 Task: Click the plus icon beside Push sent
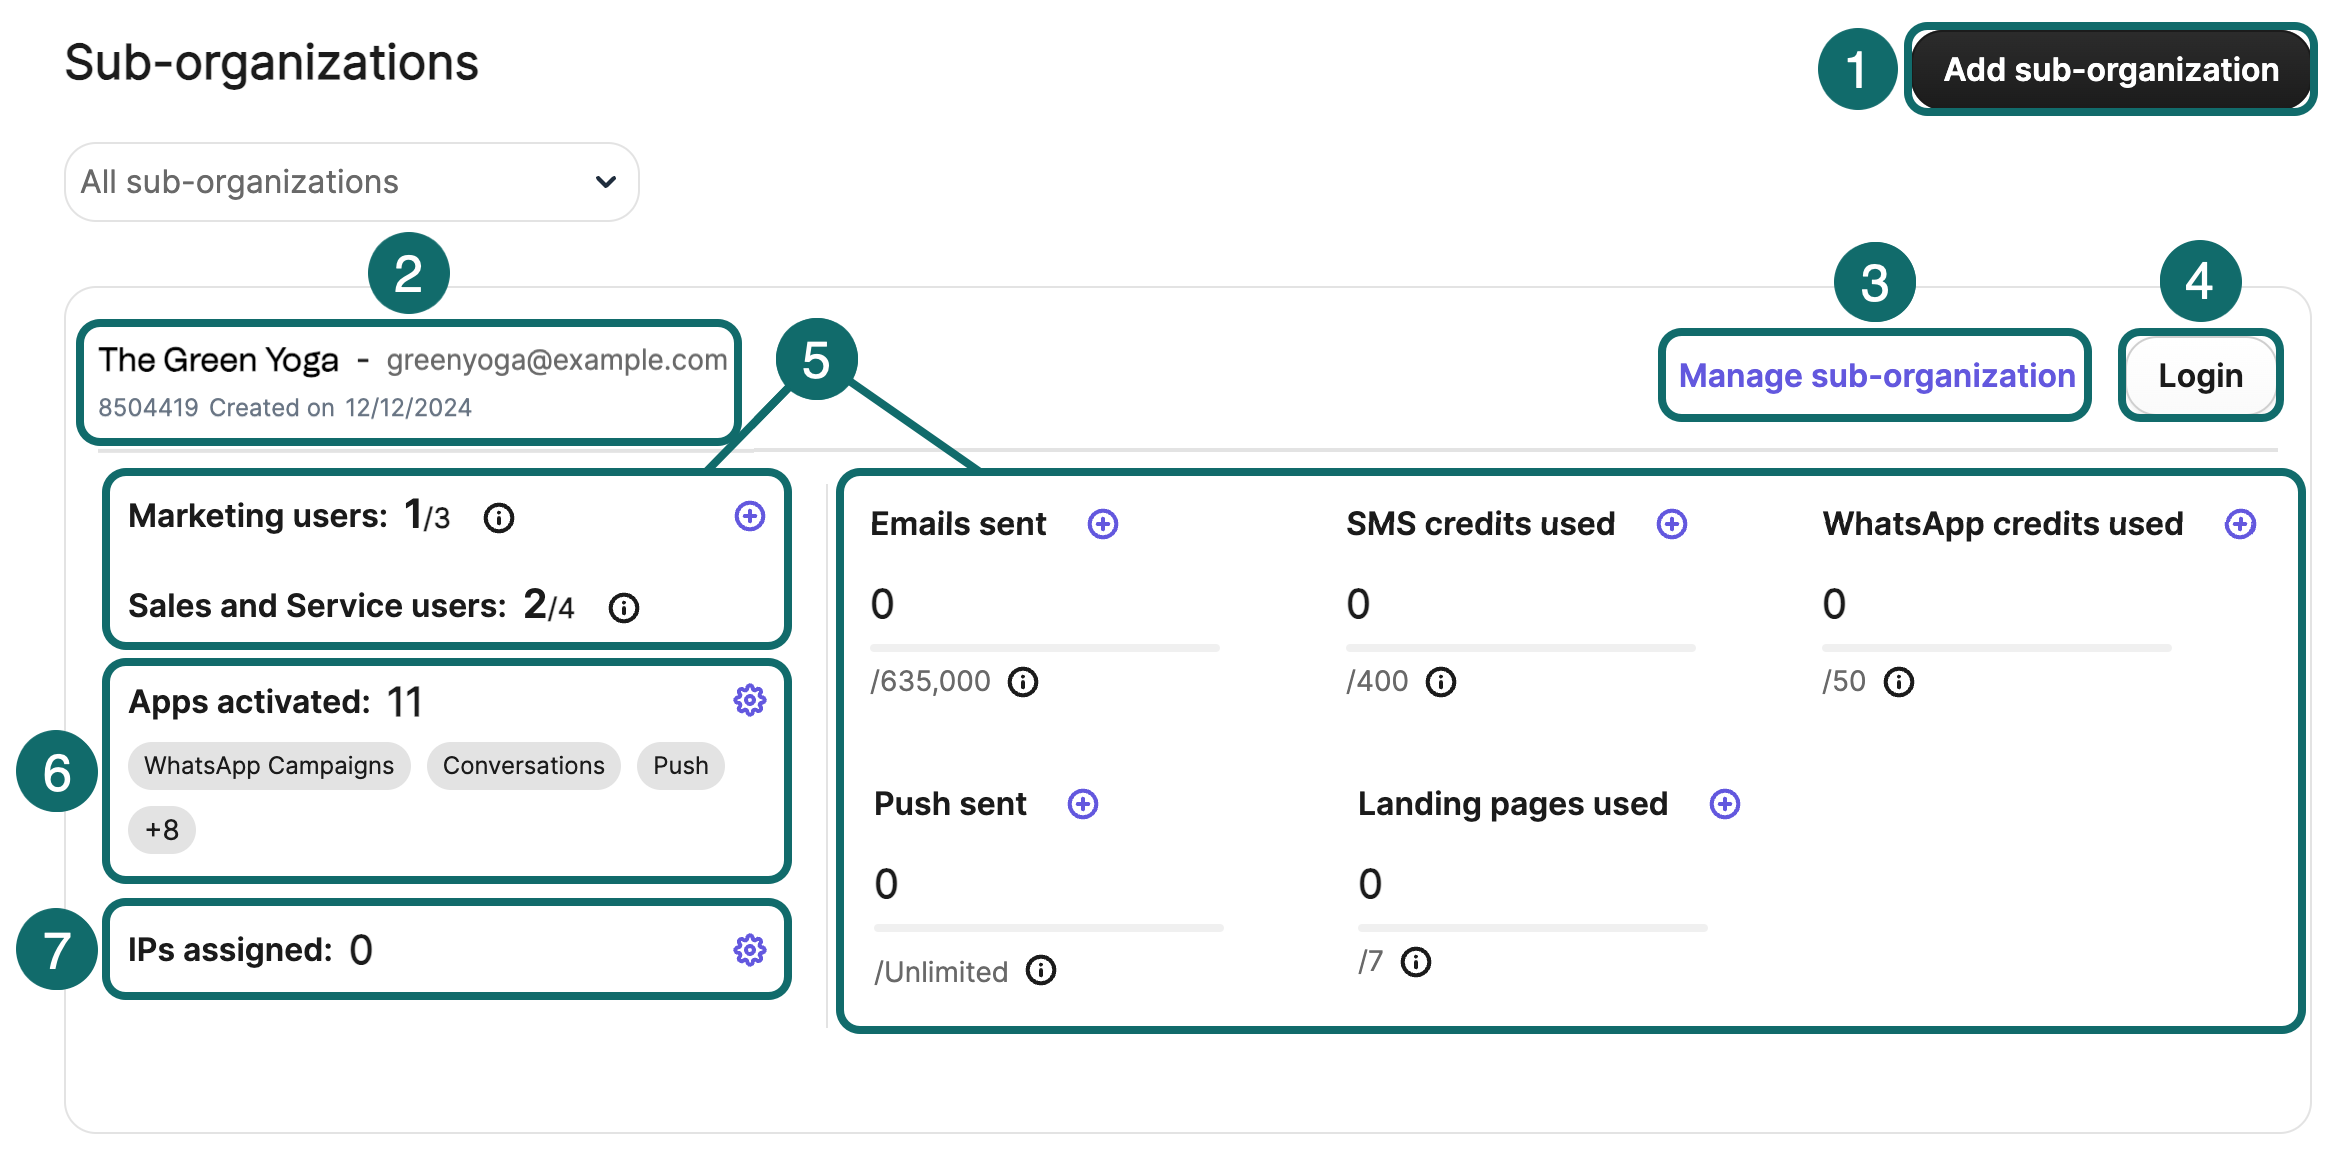pos(1083,804)
